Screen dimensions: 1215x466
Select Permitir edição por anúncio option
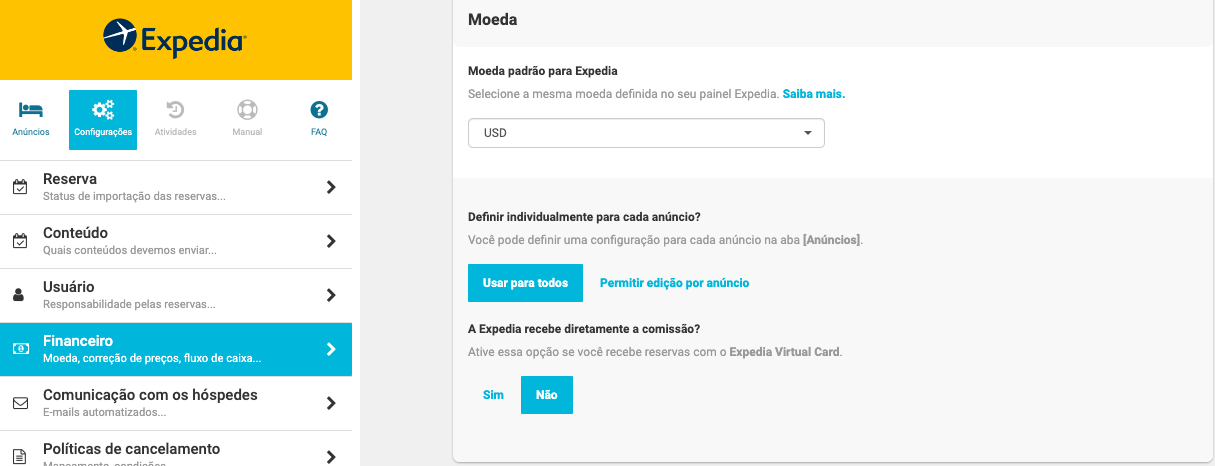coord(674,283)
